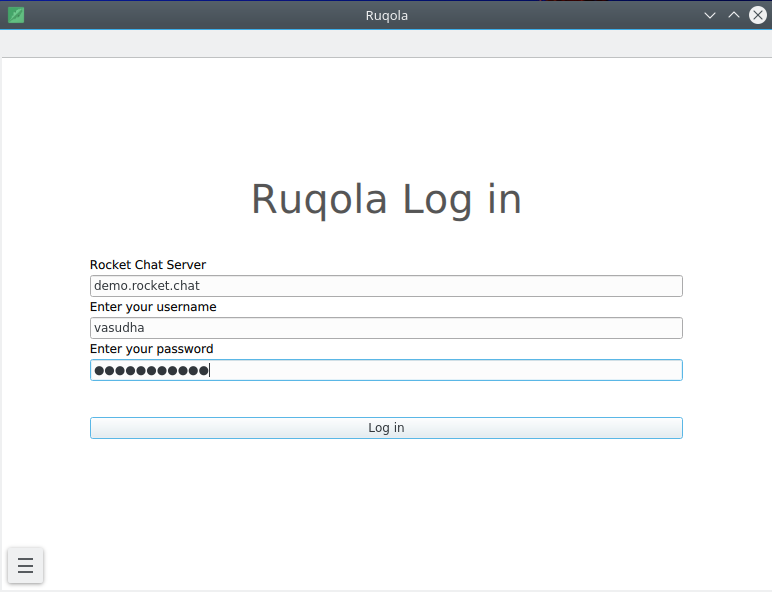Minimize the Ruqola window
The image size is (772, 592).
tap(710, 15)
